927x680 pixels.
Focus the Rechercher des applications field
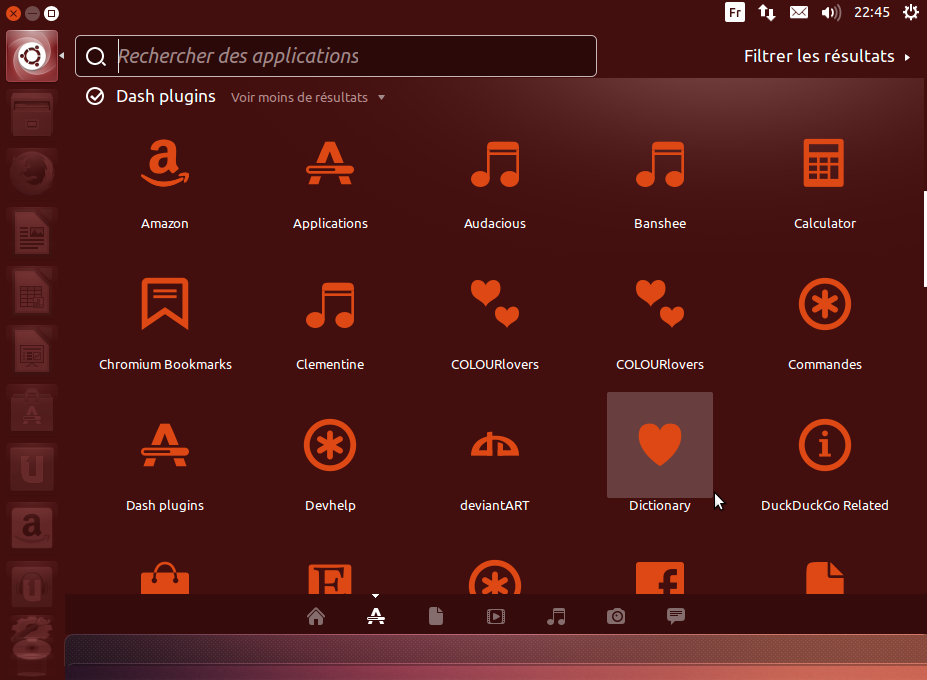click(336, 56)
